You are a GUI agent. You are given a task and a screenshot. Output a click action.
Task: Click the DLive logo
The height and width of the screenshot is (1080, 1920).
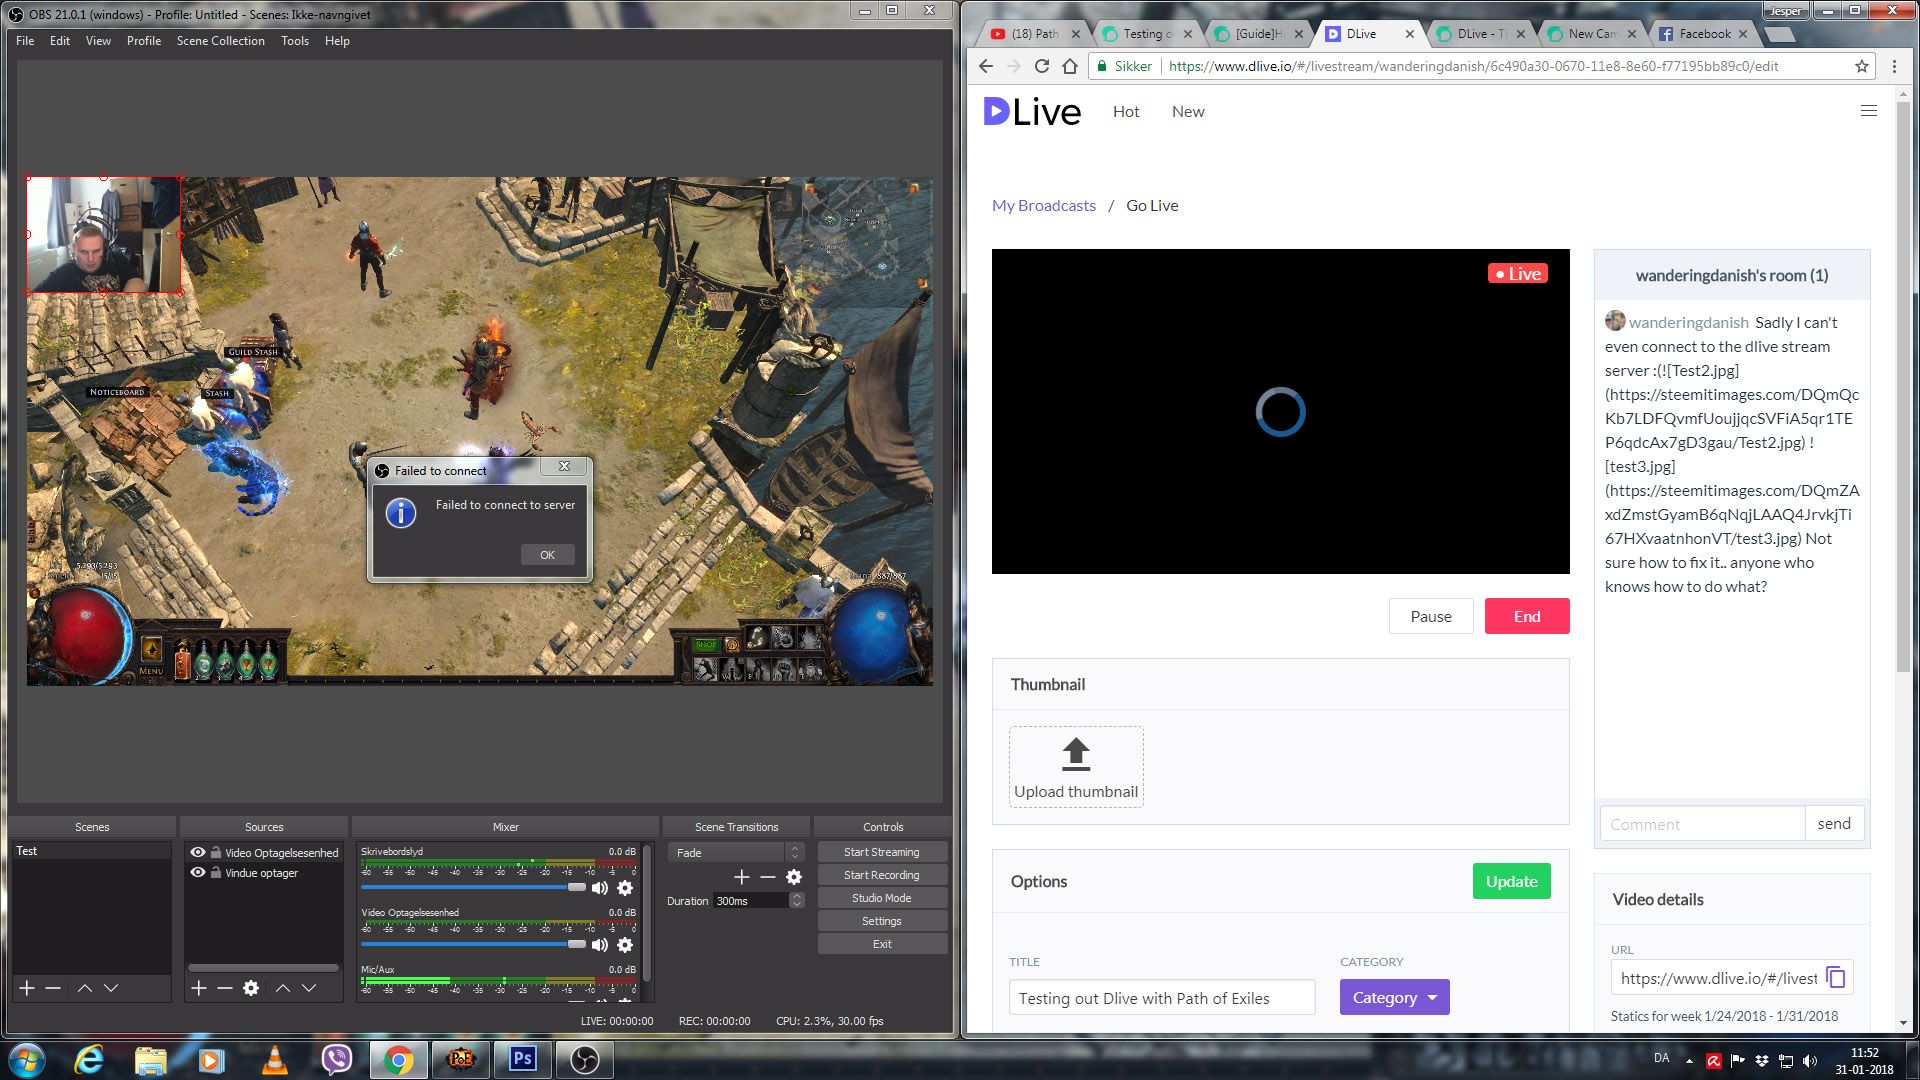pyautogui.click(x=1032, y=111)
